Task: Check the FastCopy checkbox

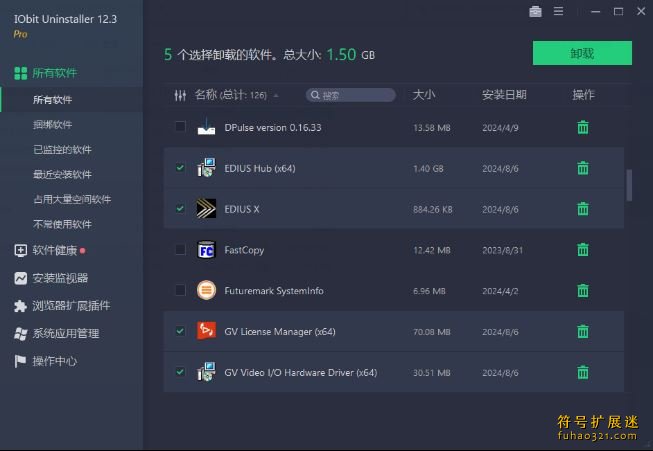Action: [x=180, y=249]
